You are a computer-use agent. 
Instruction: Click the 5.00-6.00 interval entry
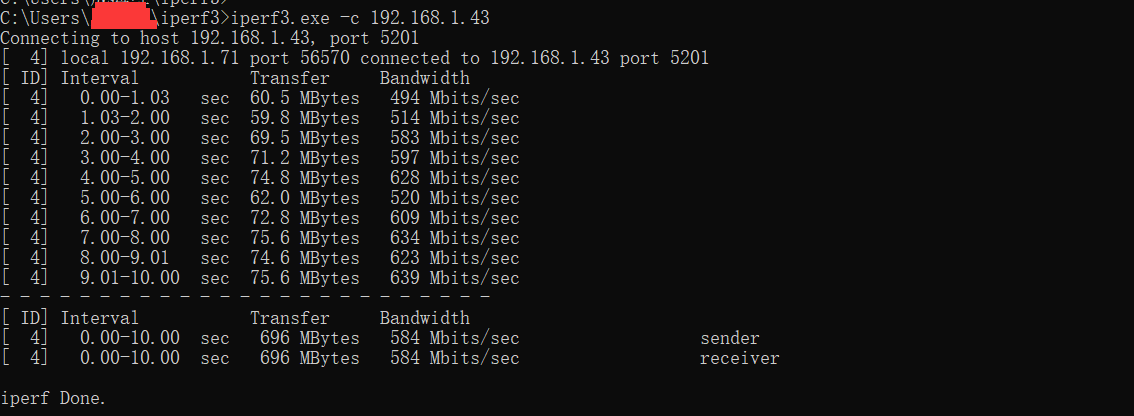(125, 198)
